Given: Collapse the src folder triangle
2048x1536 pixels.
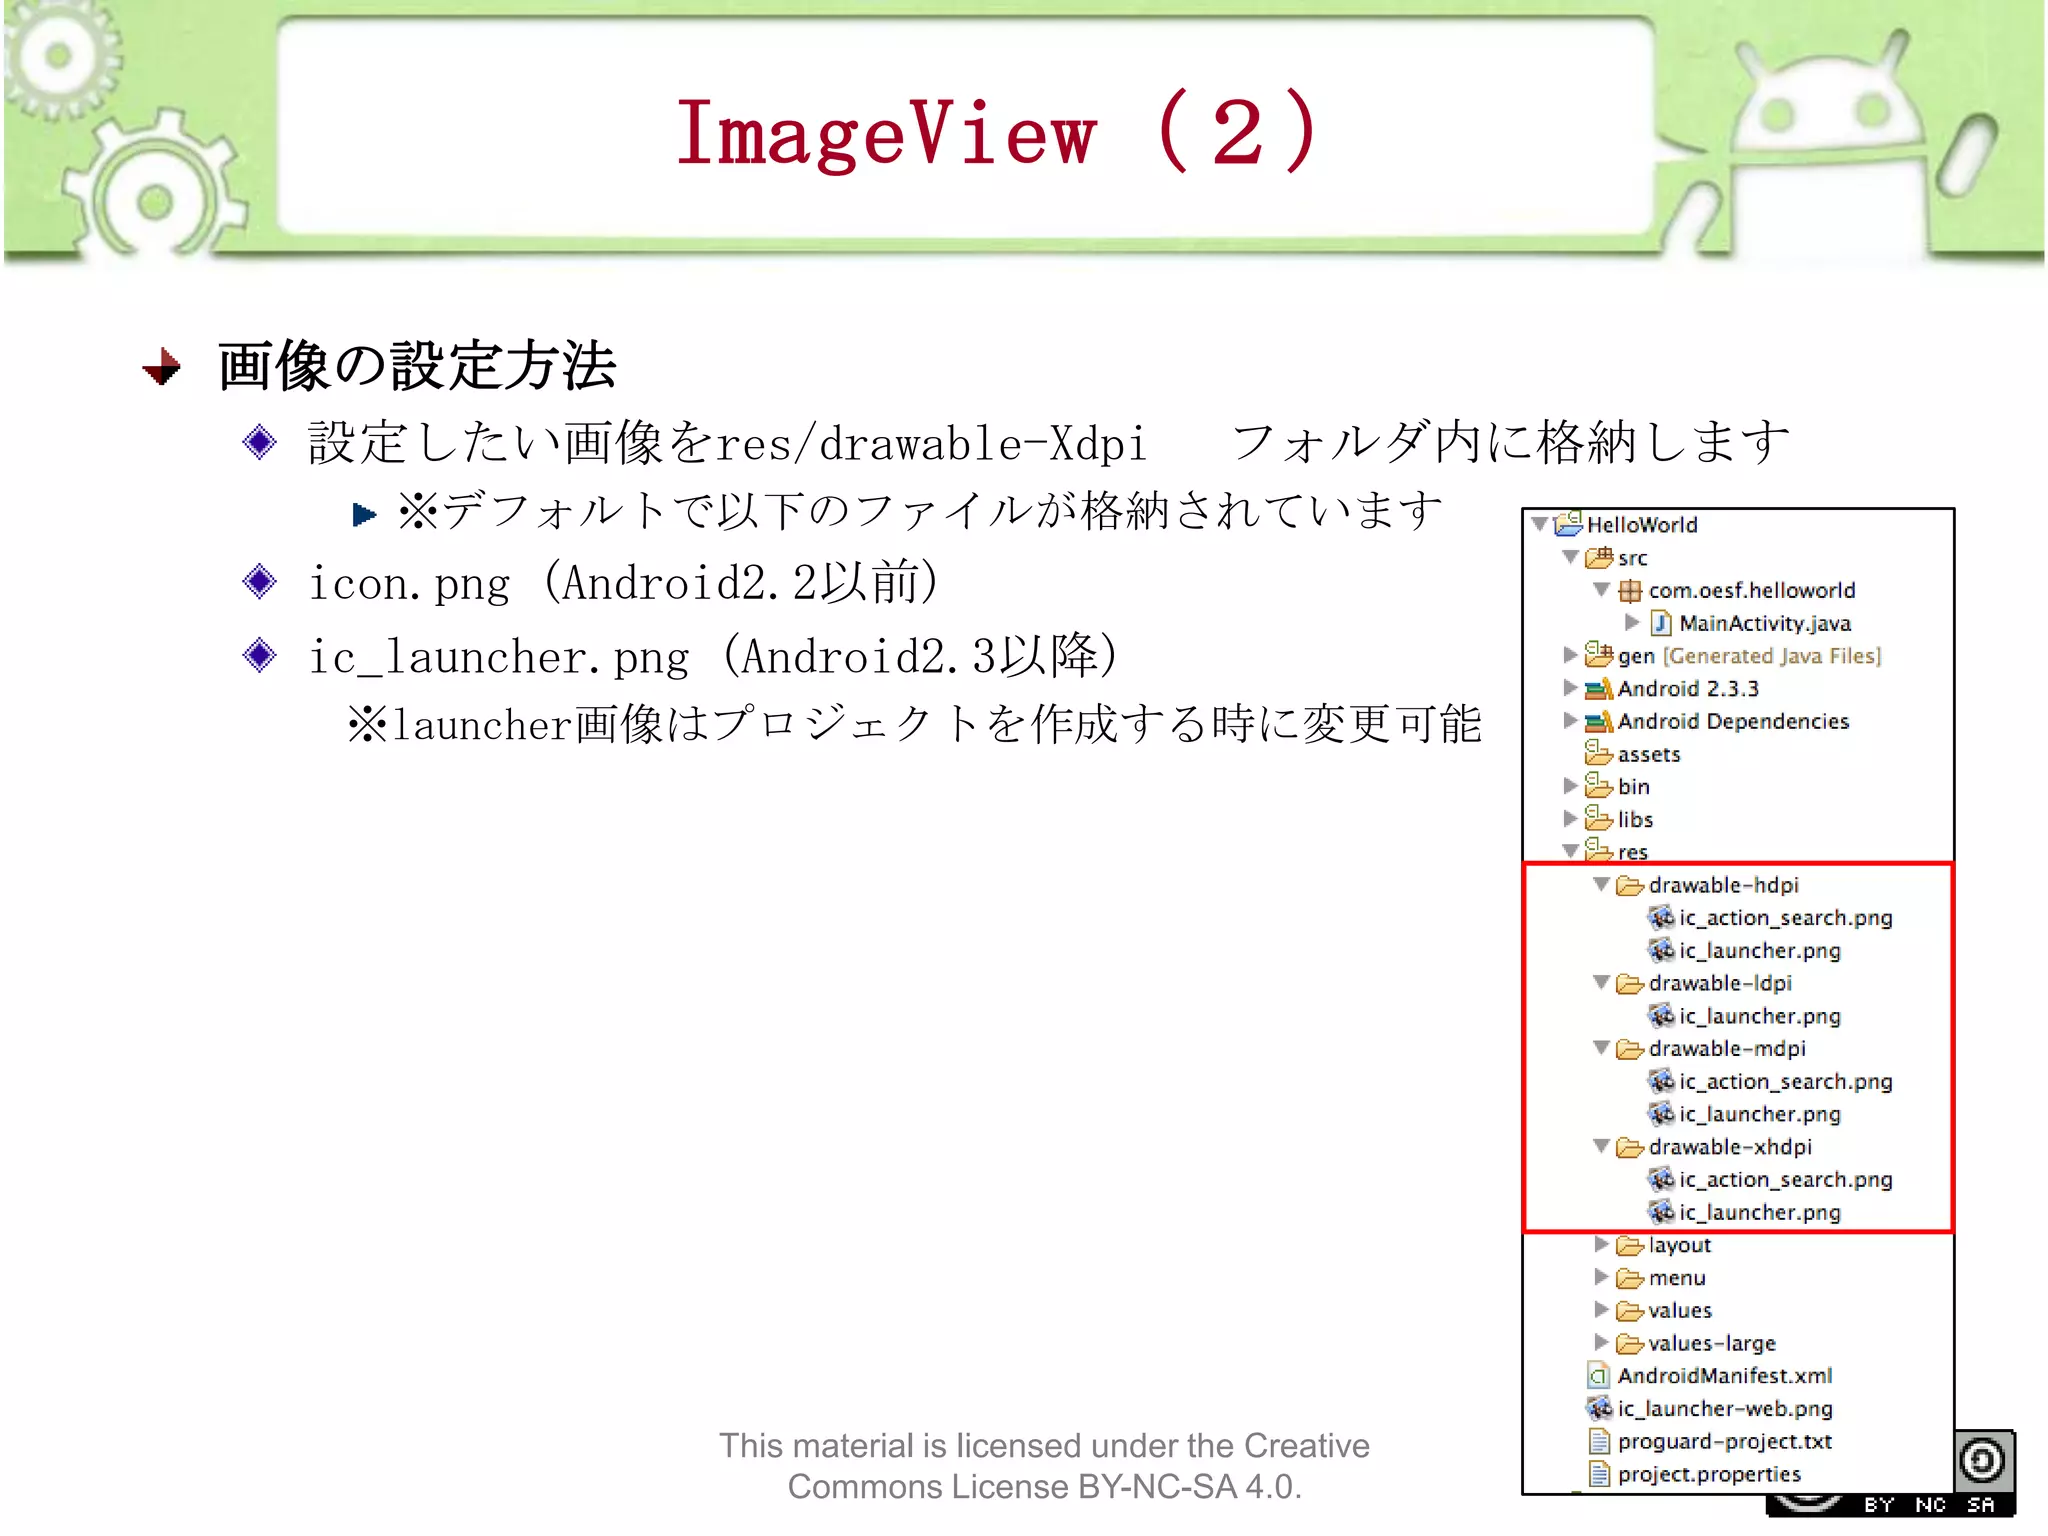Looking at the screenshot, I should (1571, 557).
